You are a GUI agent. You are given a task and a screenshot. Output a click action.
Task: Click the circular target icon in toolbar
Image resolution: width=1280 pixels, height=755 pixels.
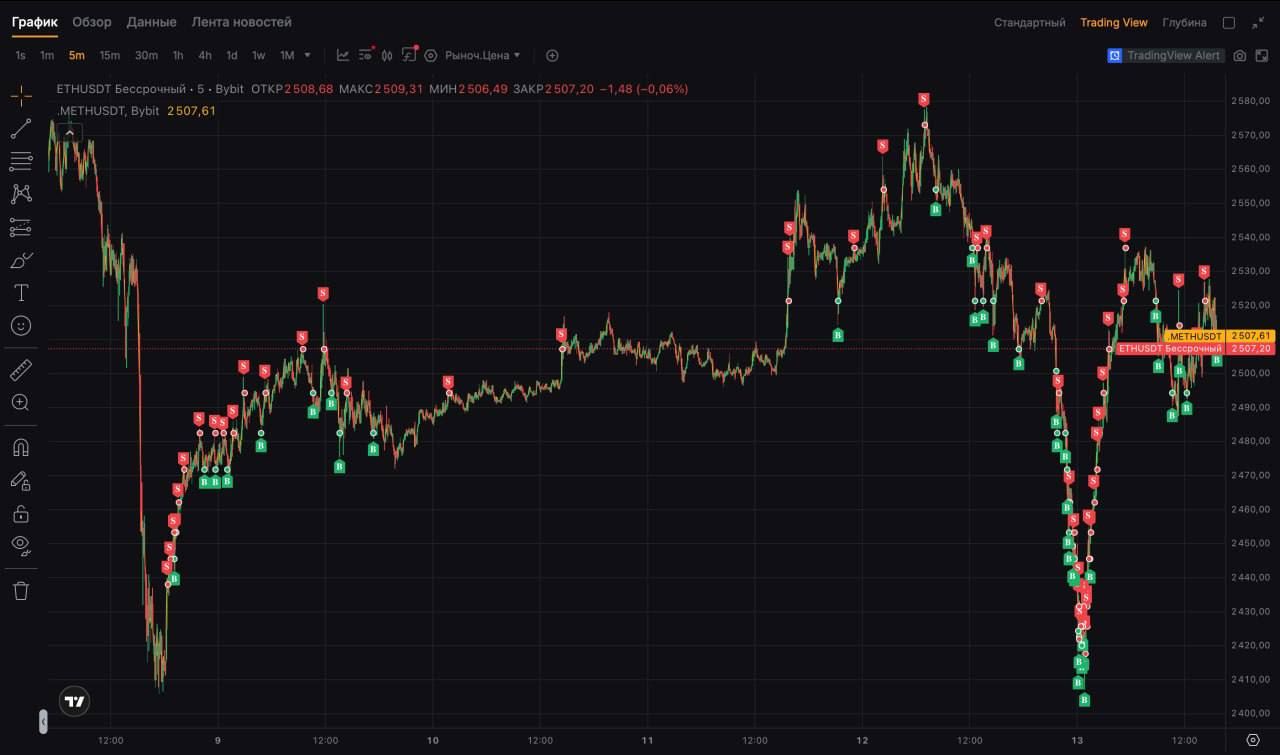(431, 55)
